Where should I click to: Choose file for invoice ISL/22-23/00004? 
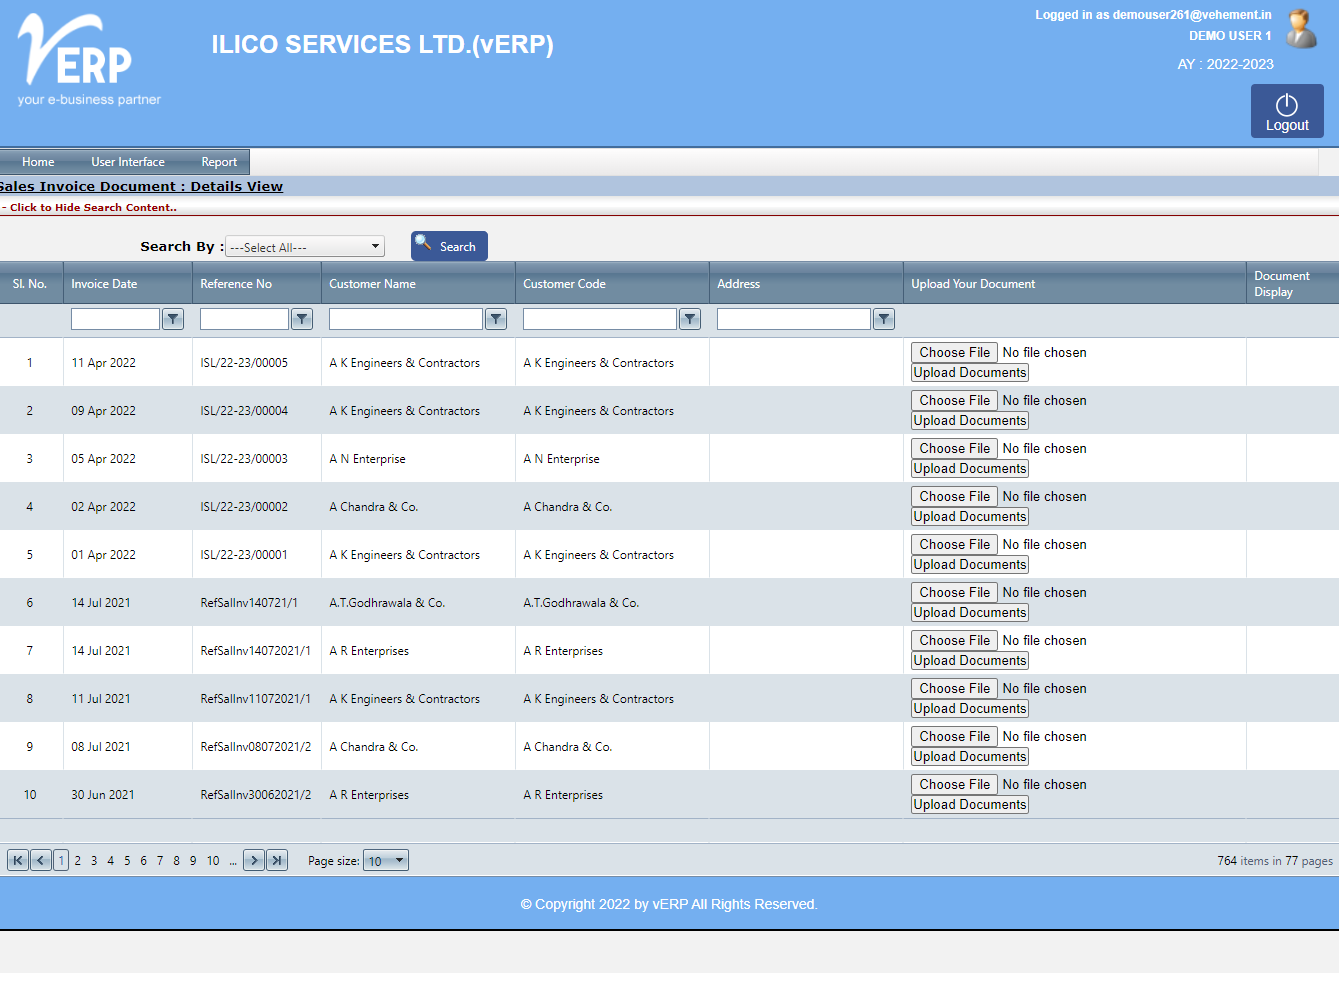tap(954, 400)
